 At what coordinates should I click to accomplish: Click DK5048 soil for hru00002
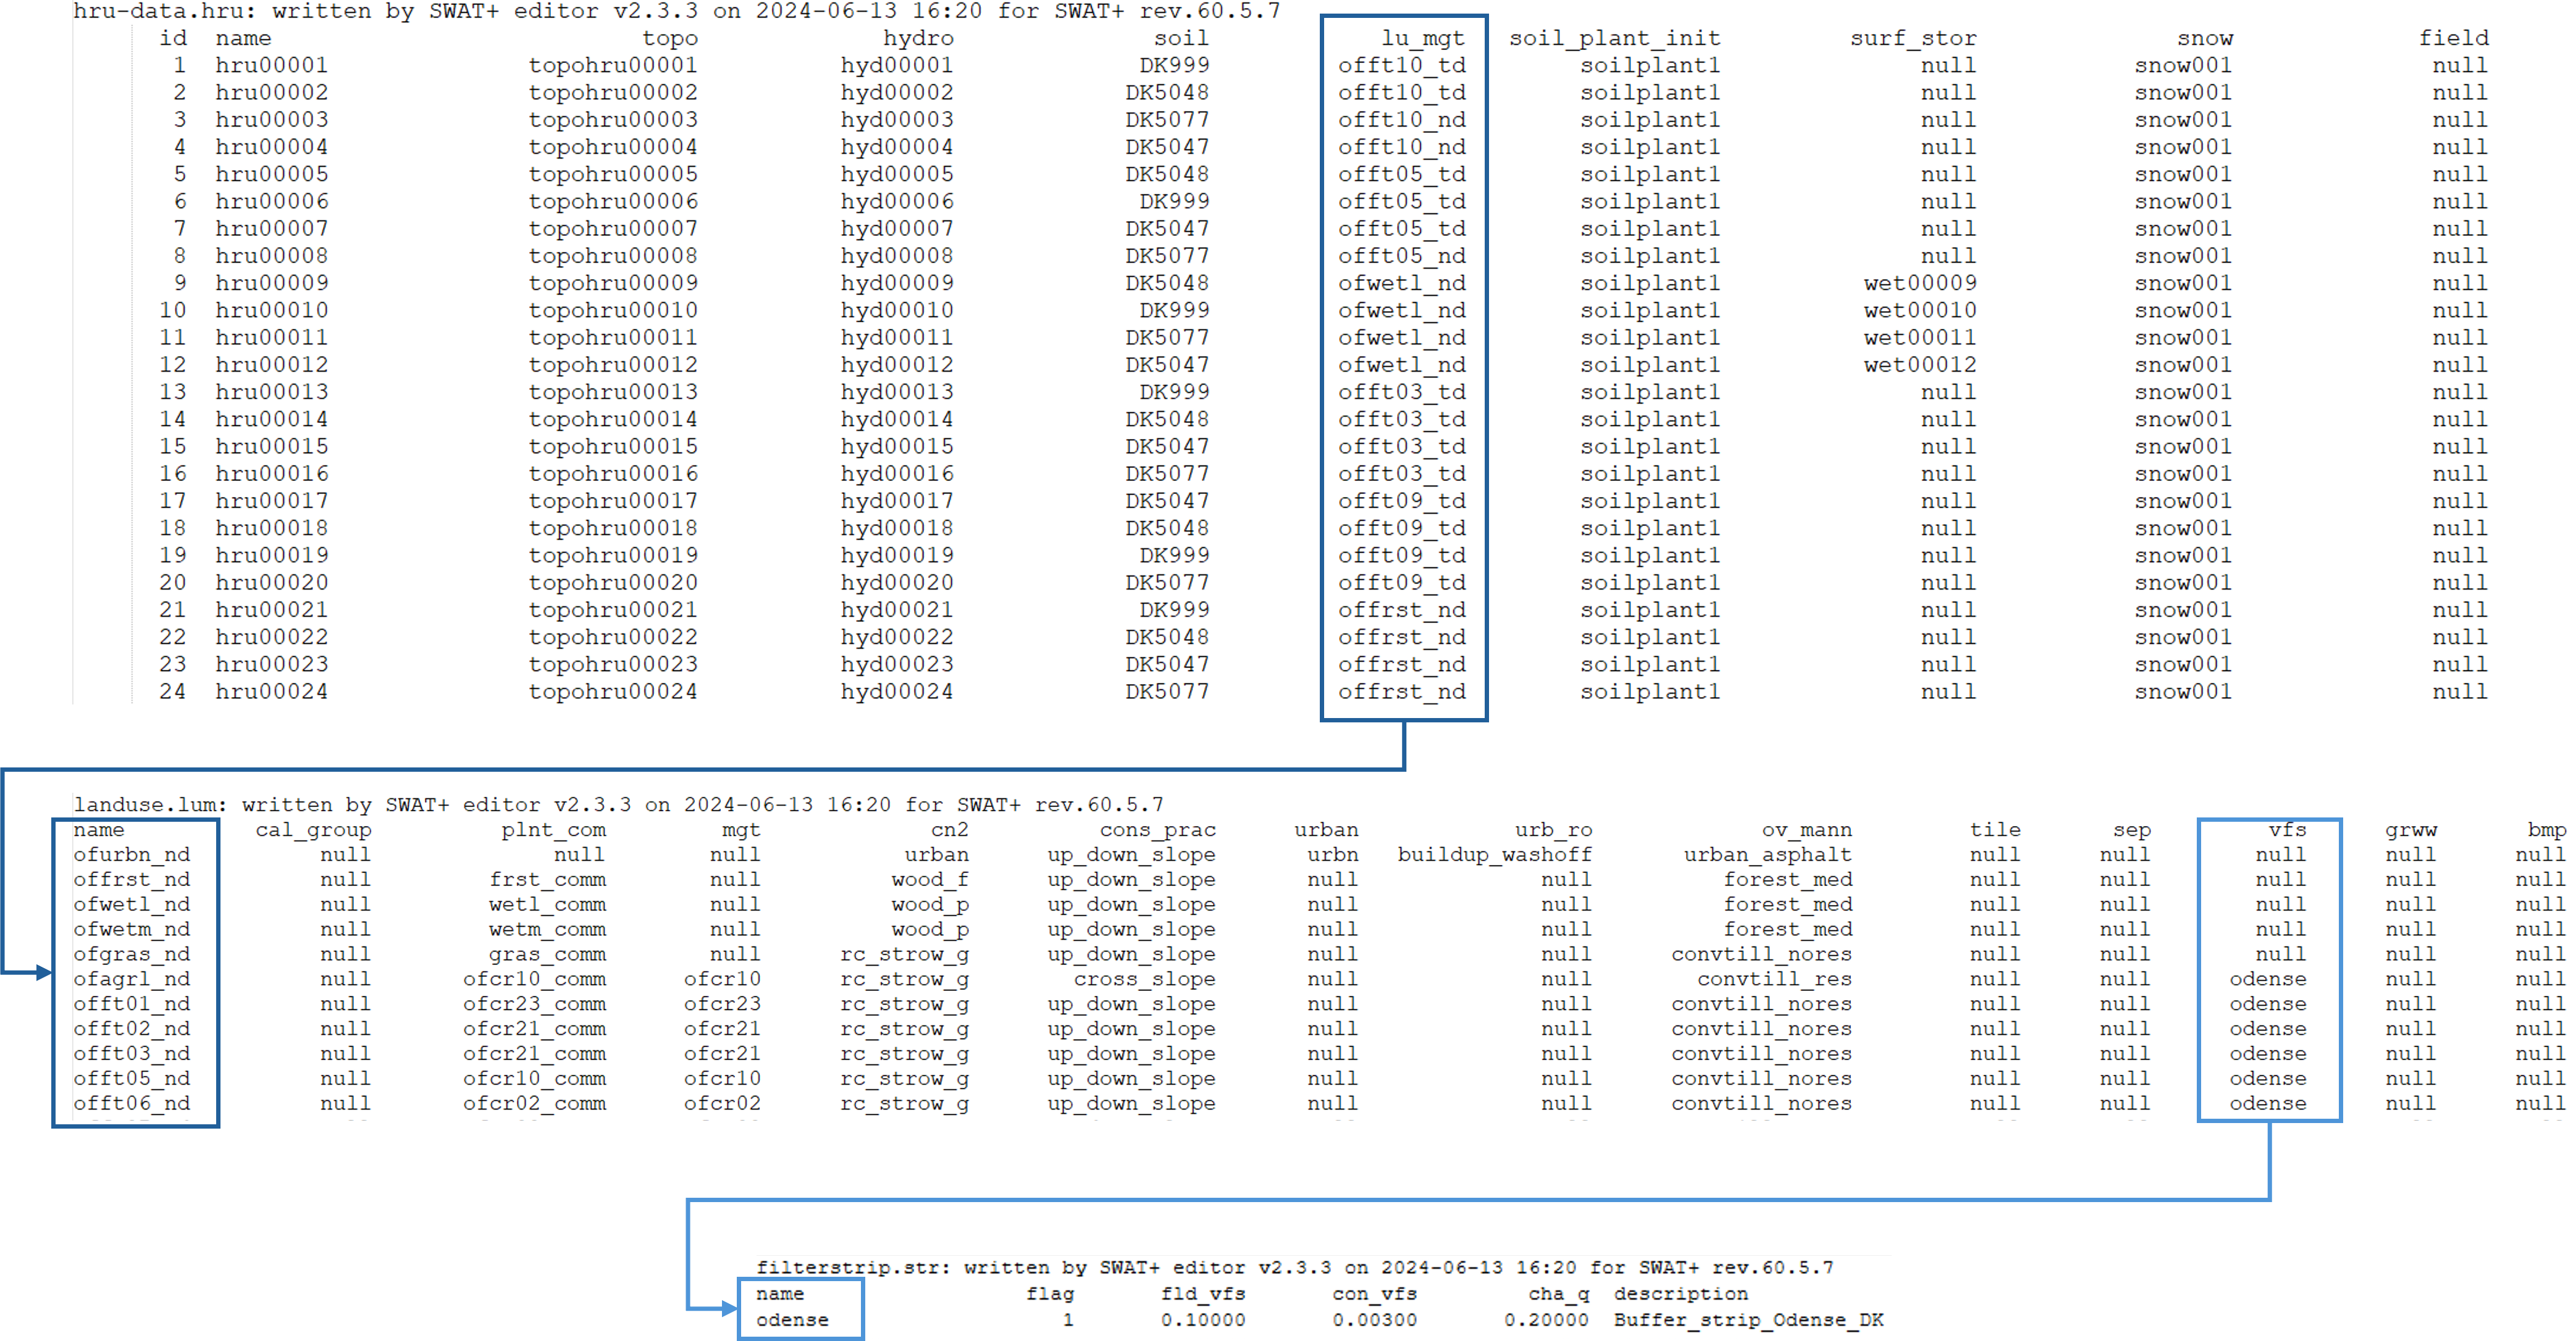click(1166, 92)
